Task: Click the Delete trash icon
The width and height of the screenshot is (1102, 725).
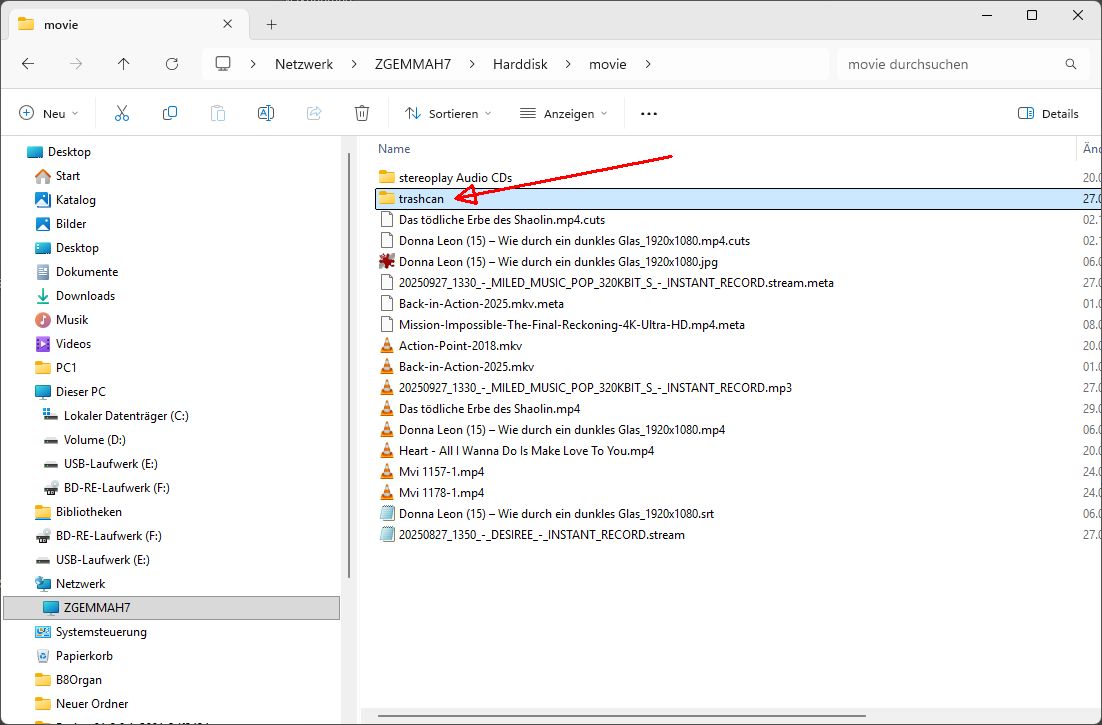Action: (362, 114)
